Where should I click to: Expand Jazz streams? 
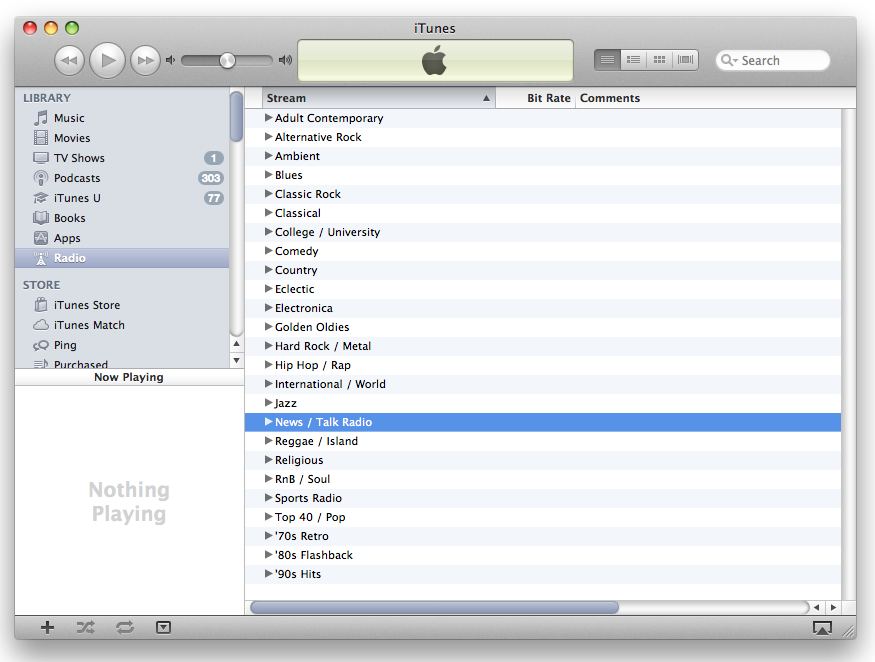tap(268, 402)
